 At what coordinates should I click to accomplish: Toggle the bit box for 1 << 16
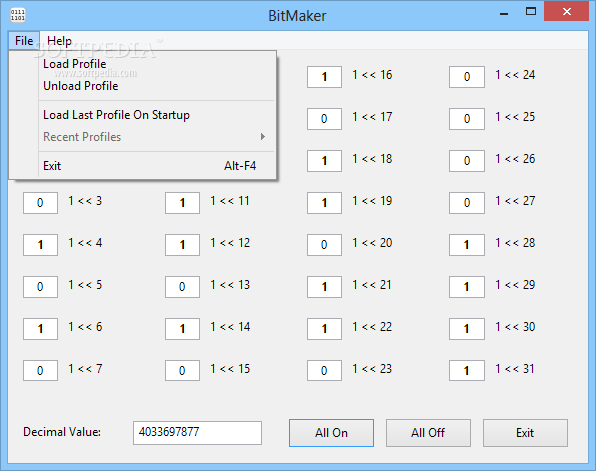click(324, 77)
